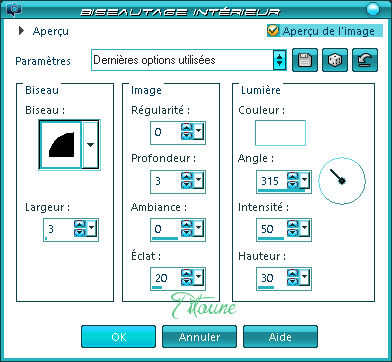Randomize parameters with the dice icon

335,60
